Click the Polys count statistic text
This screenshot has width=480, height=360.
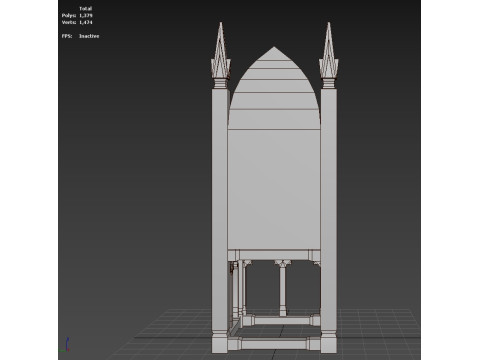coord(77,15)
